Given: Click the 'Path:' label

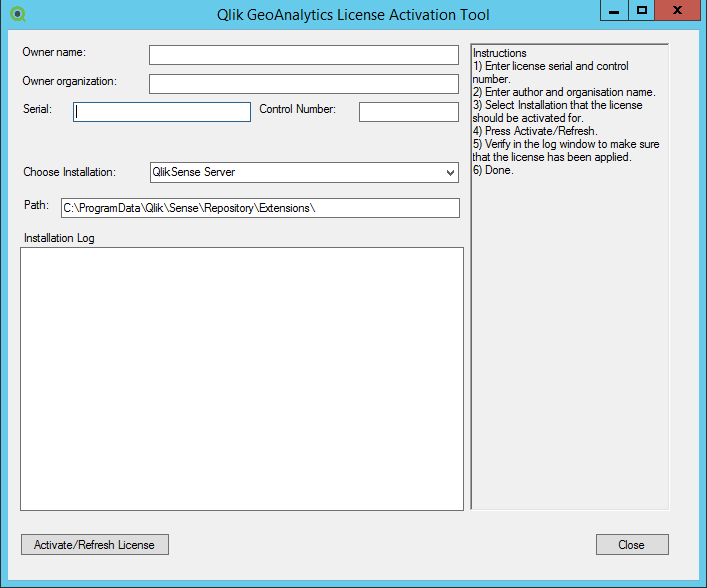Looking at the screenshot, I should point(37,205).
